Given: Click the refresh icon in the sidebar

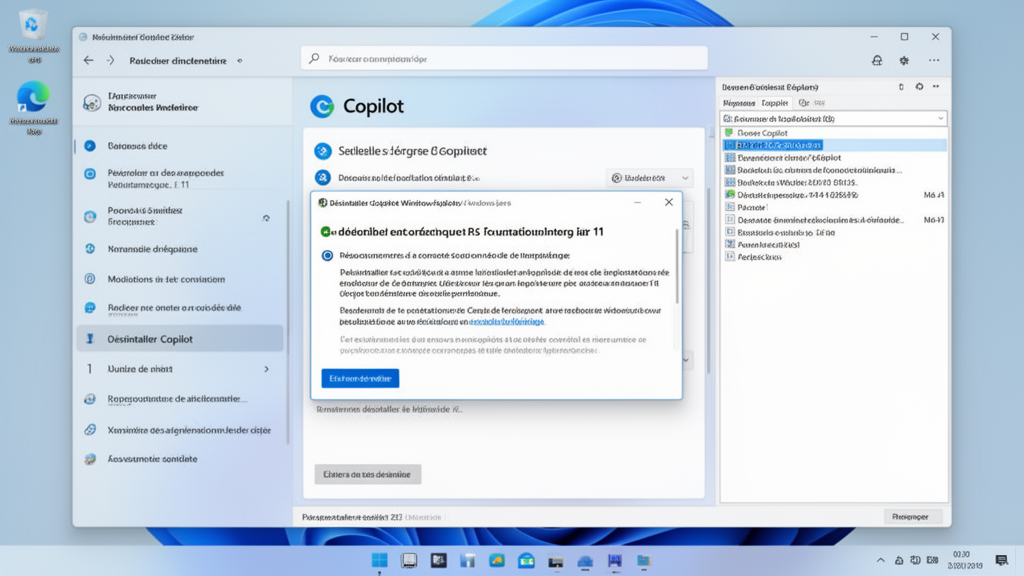Looking at the screenshot, I should click(266, 217).
